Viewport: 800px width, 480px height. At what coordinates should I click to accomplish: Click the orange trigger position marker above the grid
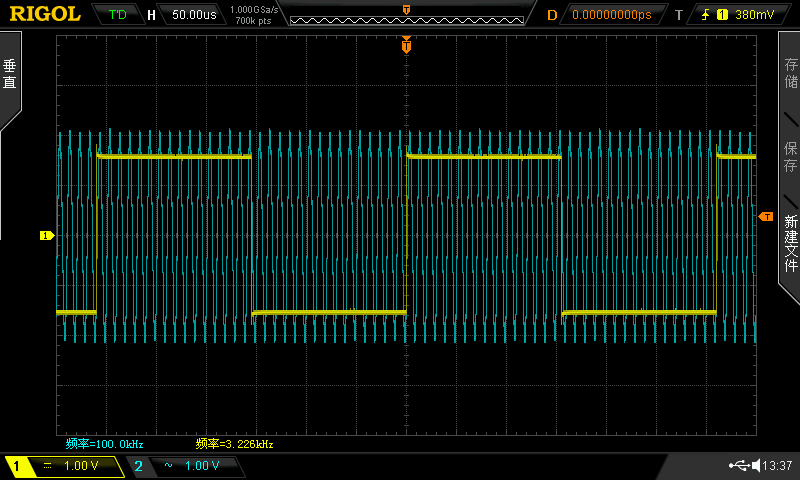pos(406,45)
